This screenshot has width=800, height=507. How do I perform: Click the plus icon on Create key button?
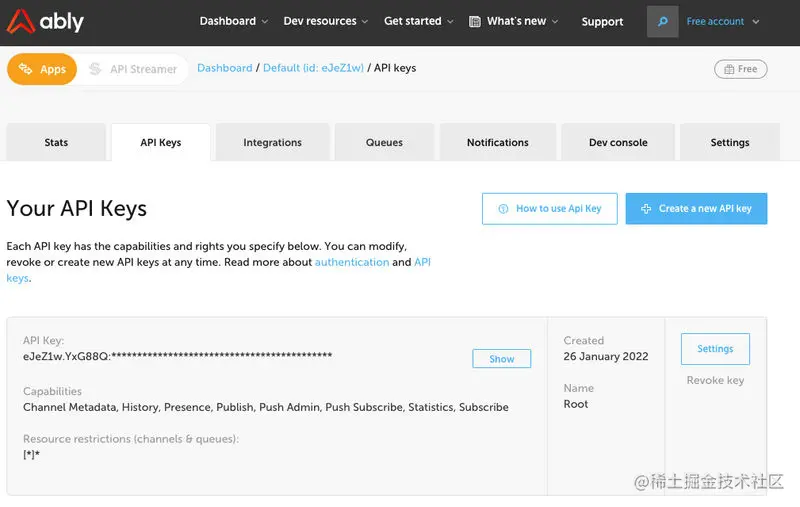[646, 209]
